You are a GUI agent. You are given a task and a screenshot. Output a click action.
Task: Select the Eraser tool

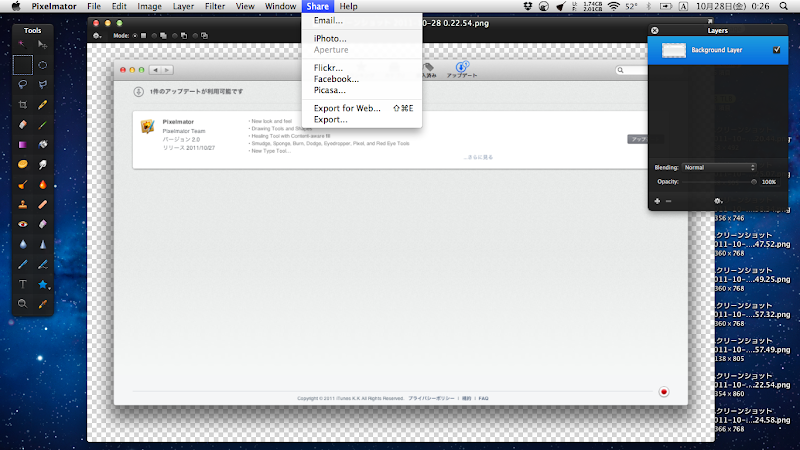(22, 124)
